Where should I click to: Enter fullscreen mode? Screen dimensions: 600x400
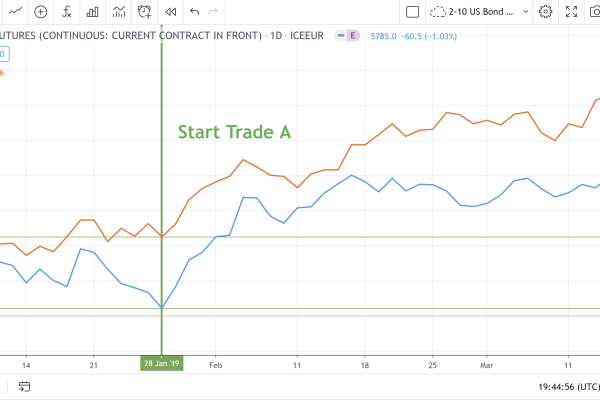572,12
